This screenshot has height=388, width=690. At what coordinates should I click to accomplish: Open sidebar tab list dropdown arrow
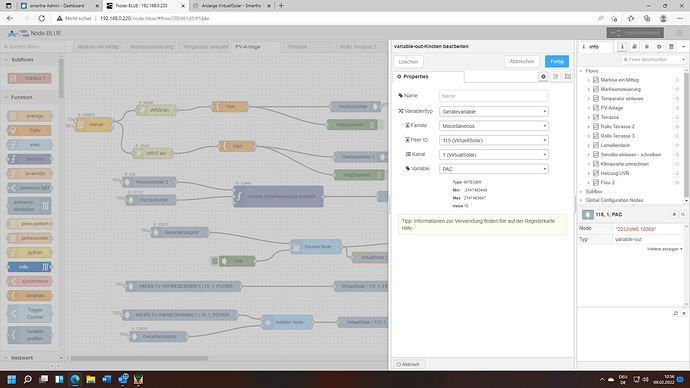[x=683, y=47]
